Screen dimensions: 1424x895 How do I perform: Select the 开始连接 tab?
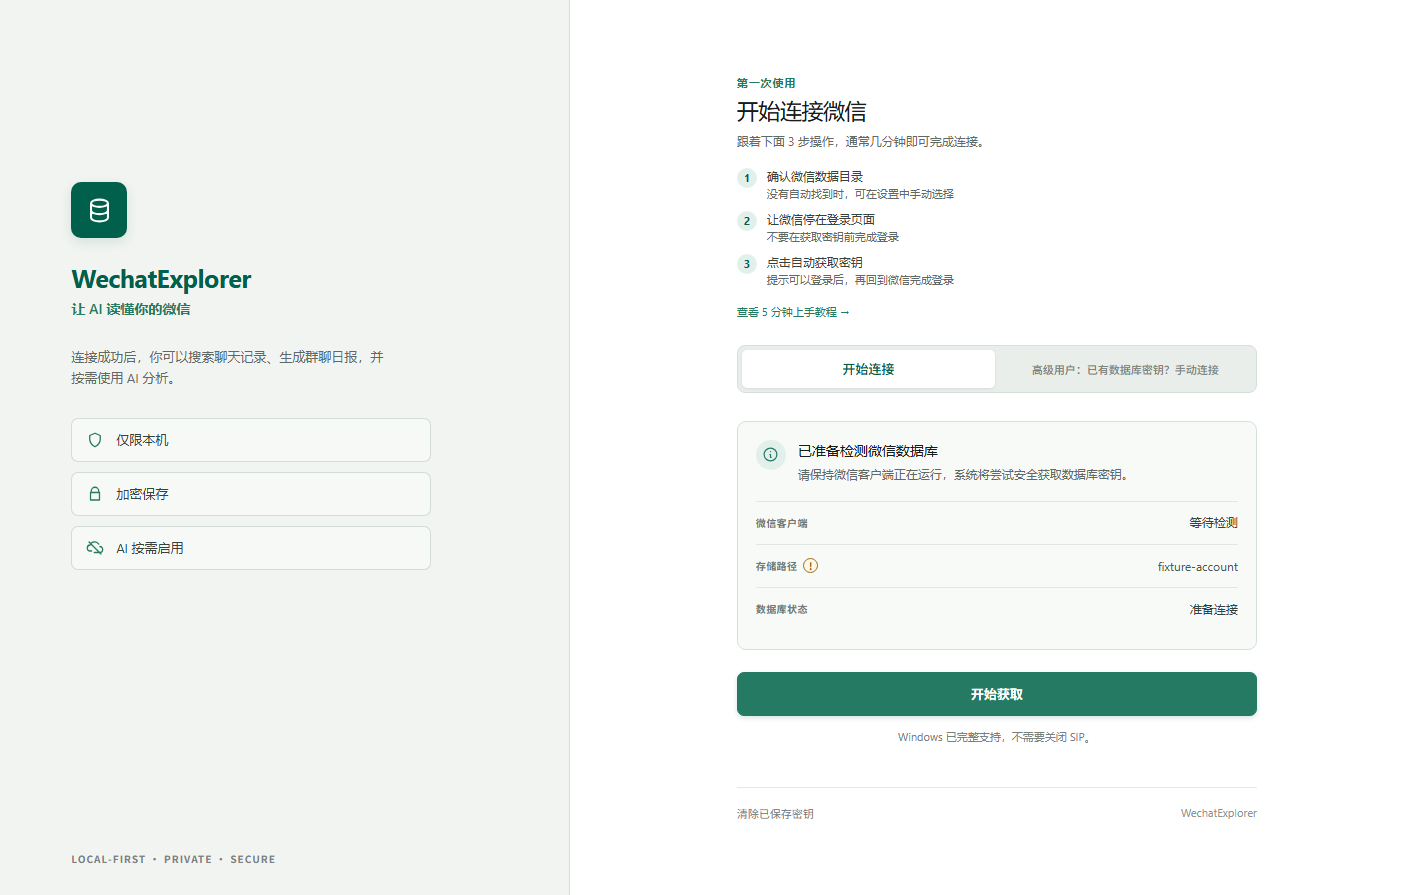[868, 369]
